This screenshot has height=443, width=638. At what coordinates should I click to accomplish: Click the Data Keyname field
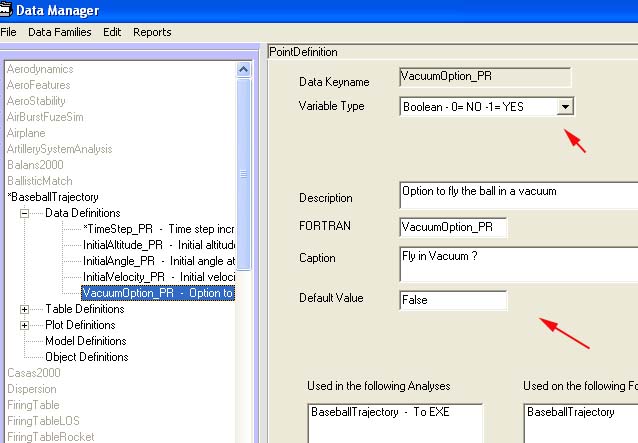[x=485, y=77]
